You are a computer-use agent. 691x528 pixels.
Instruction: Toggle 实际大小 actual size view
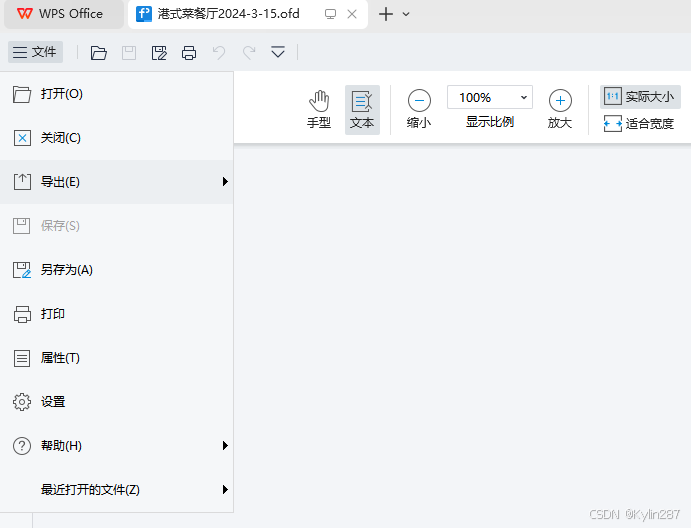click(x=640, y=97)
